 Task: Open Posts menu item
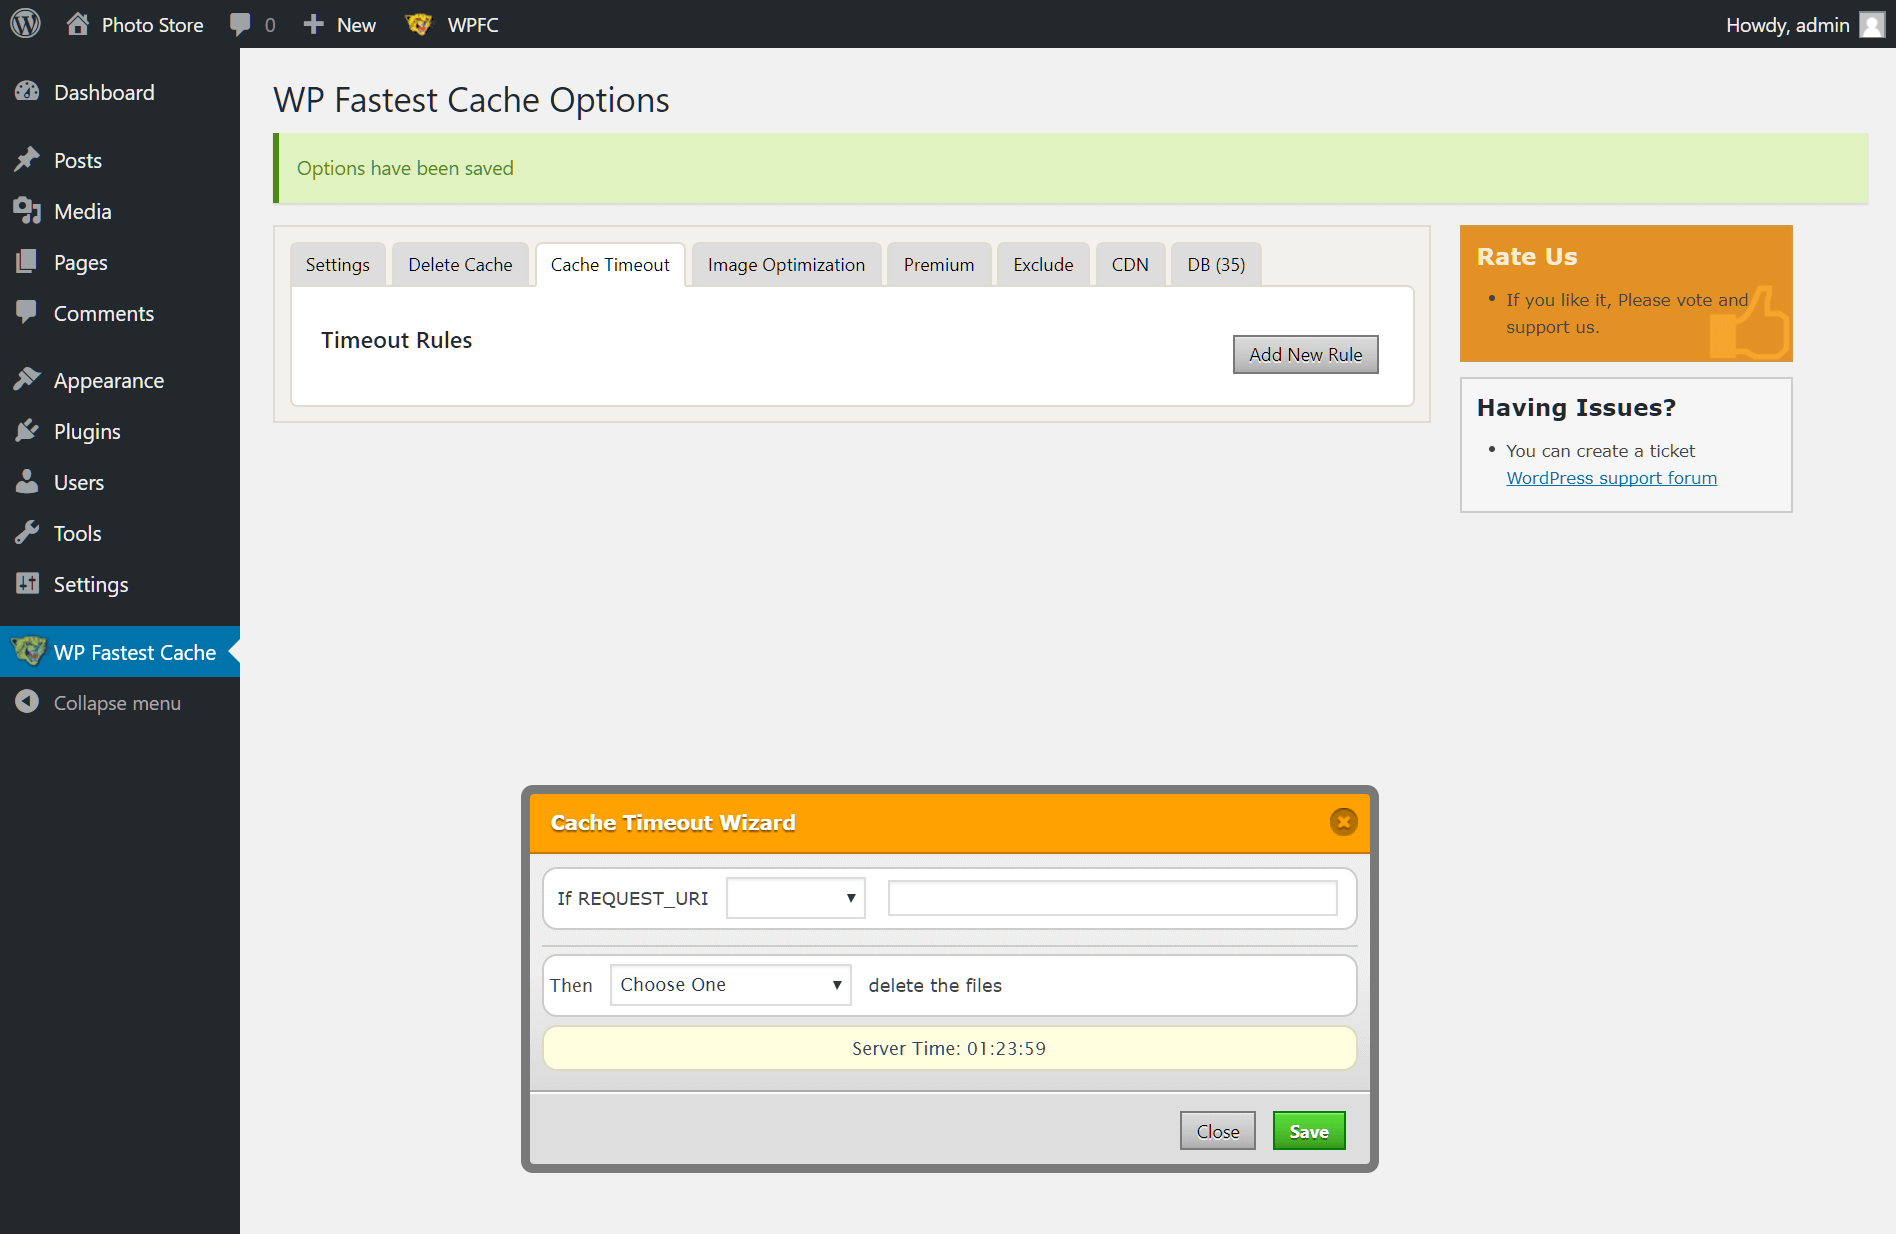click(78, 160)
